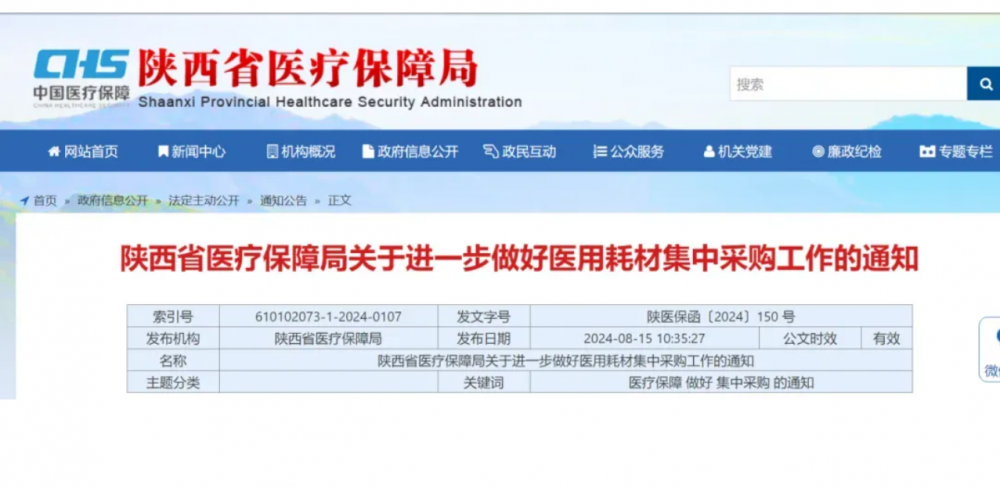Screen dimensions: 1000x487
Task: Click the home icon beside 网站首页
Action: 54,152
